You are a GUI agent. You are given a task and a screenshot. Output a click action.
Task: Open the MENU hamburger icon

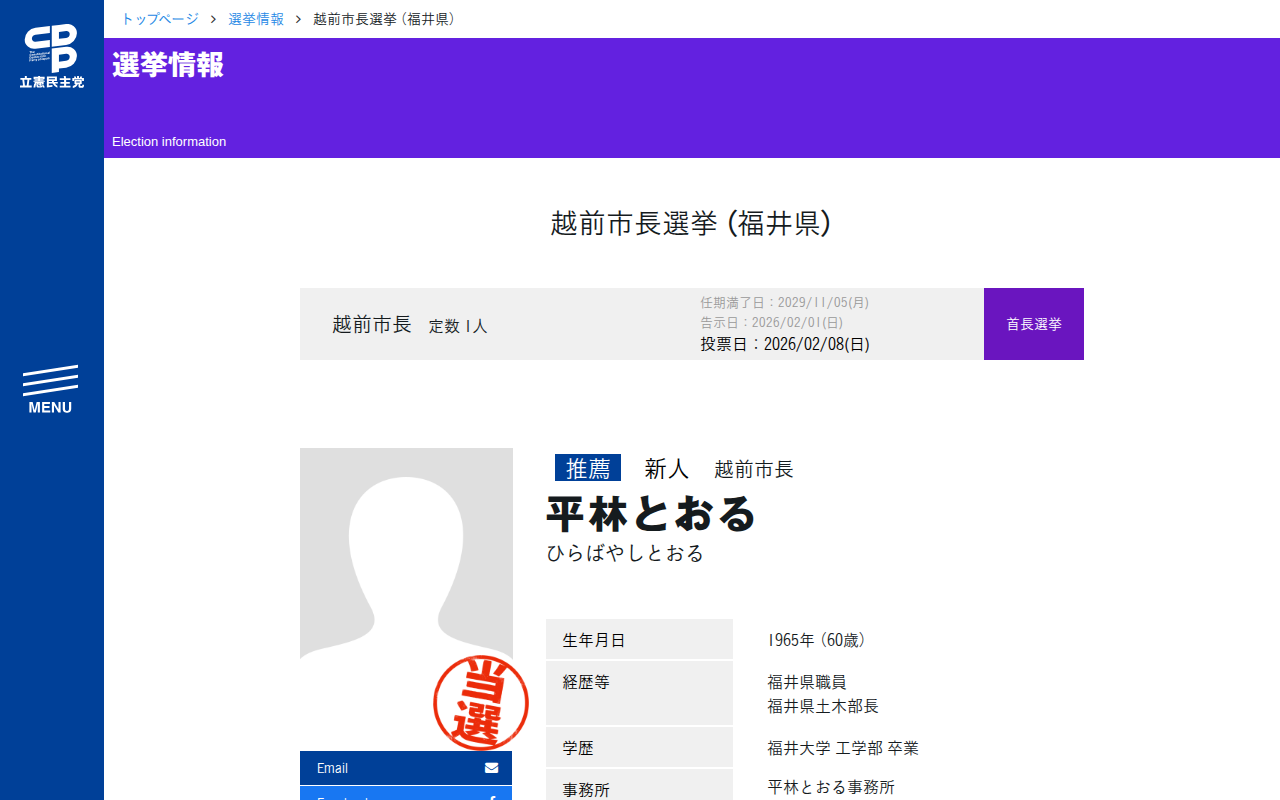pyautogui.click(x=50, y=390)
